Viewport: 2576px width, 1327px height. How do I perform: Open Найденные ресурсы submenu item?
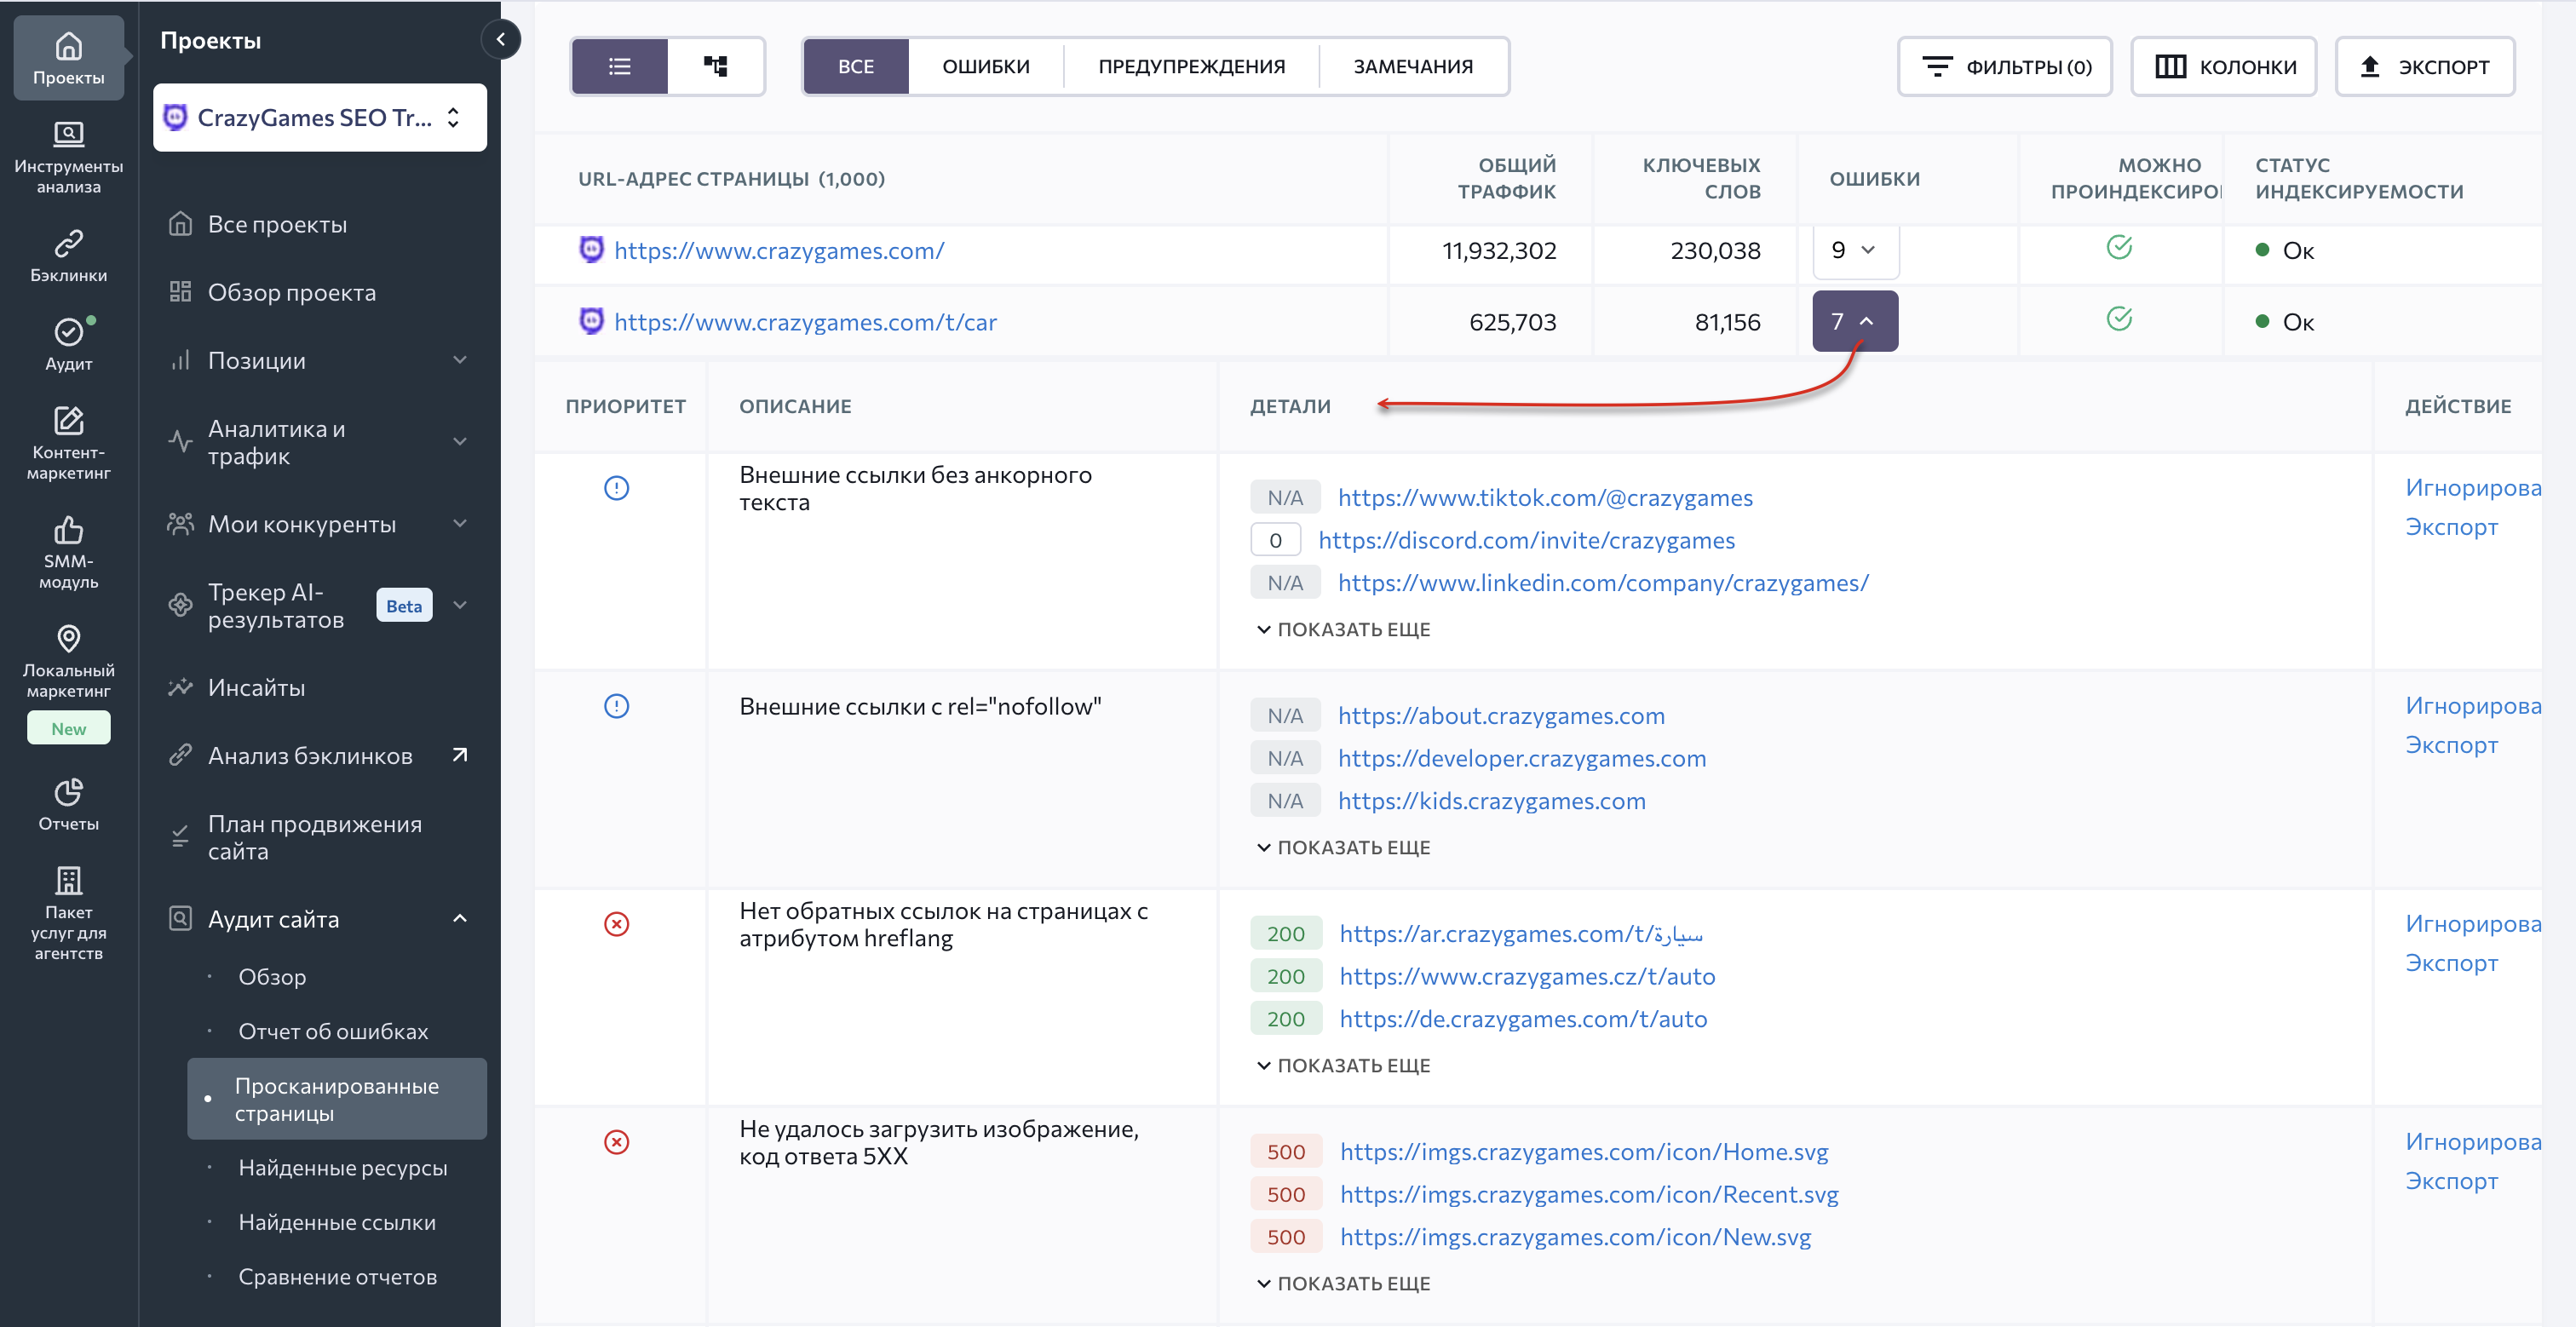(342, 1167)
